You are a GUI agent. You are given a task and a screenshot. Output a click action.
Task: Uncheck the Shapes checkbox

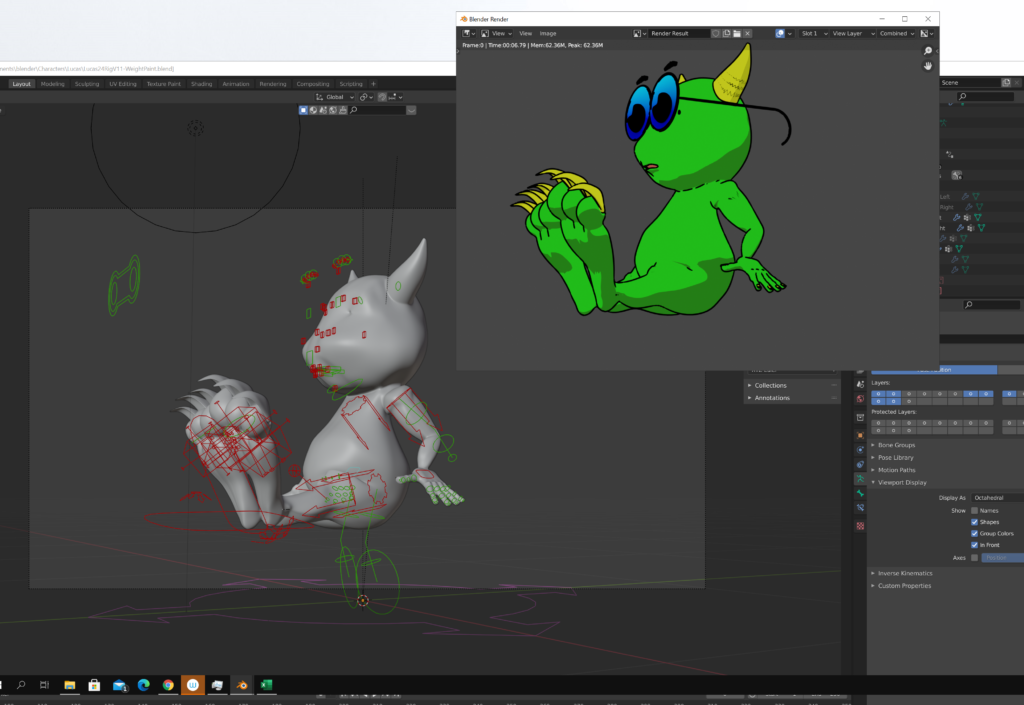tap(975, 522)
